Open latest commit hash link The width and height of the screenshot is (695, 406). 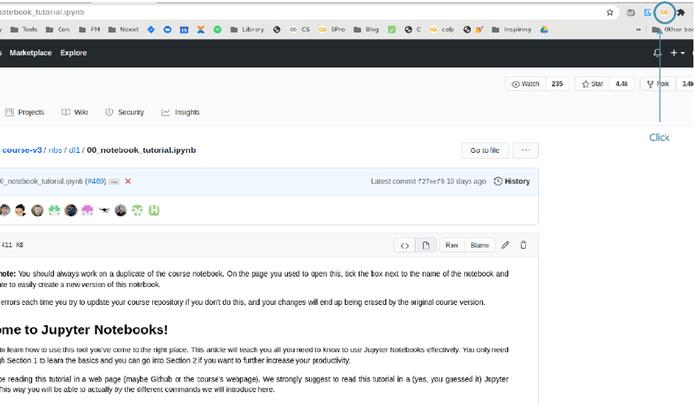point(431,181)
